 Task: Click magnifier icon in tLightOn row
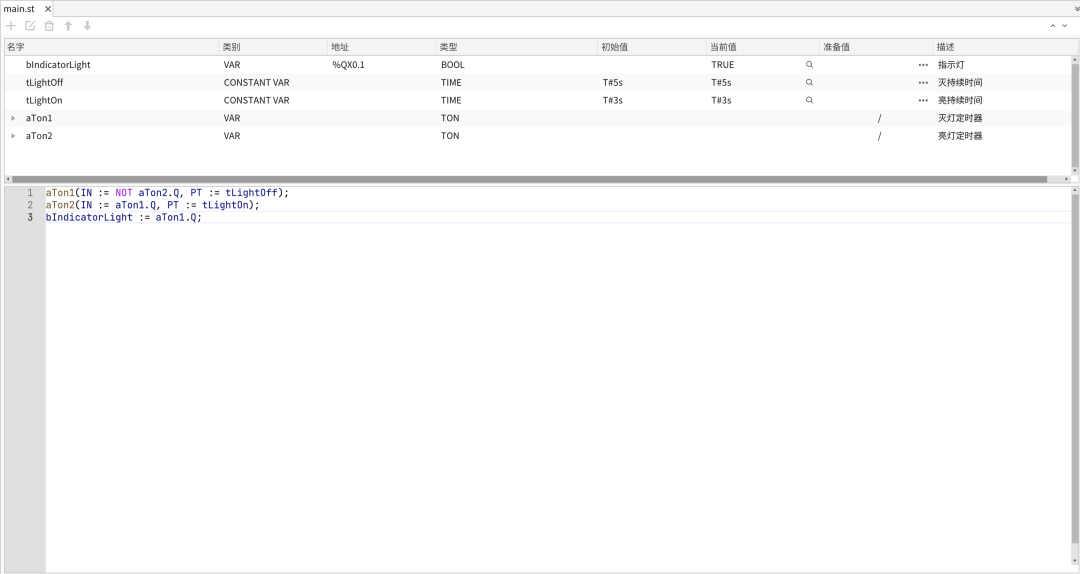809,101
